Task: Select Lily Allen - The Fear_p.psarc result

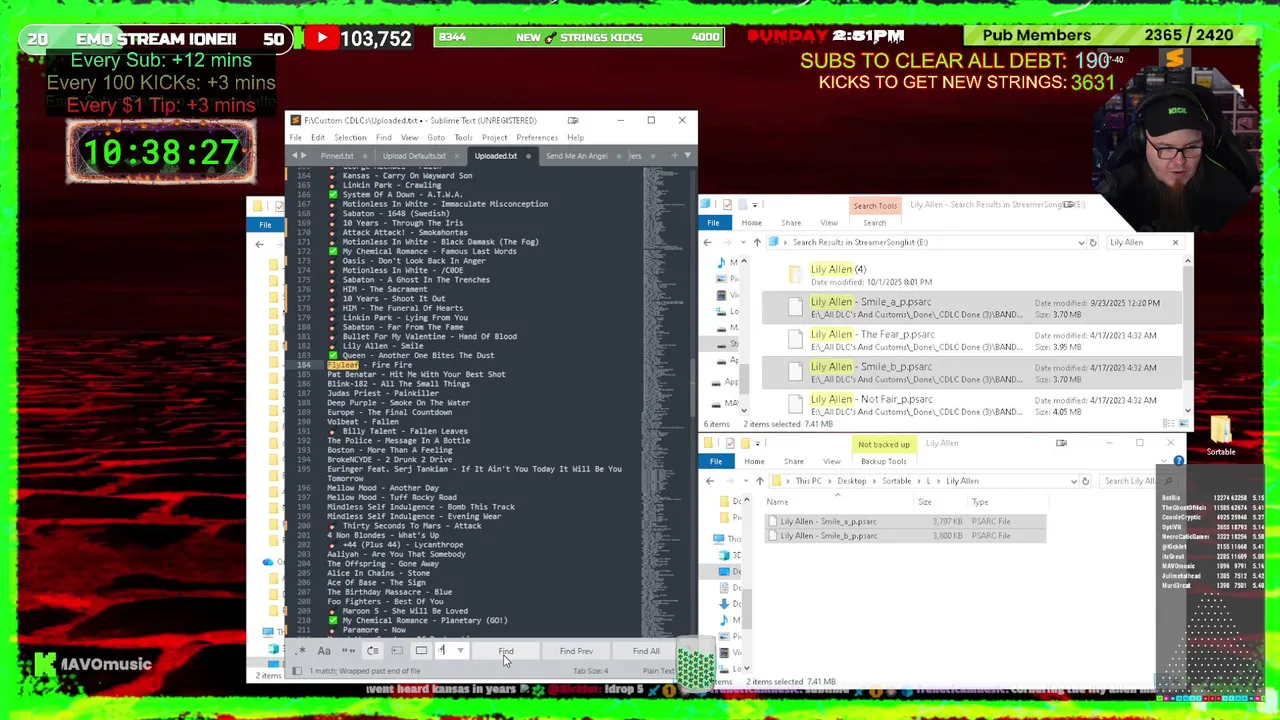Action: pos(972,340)
